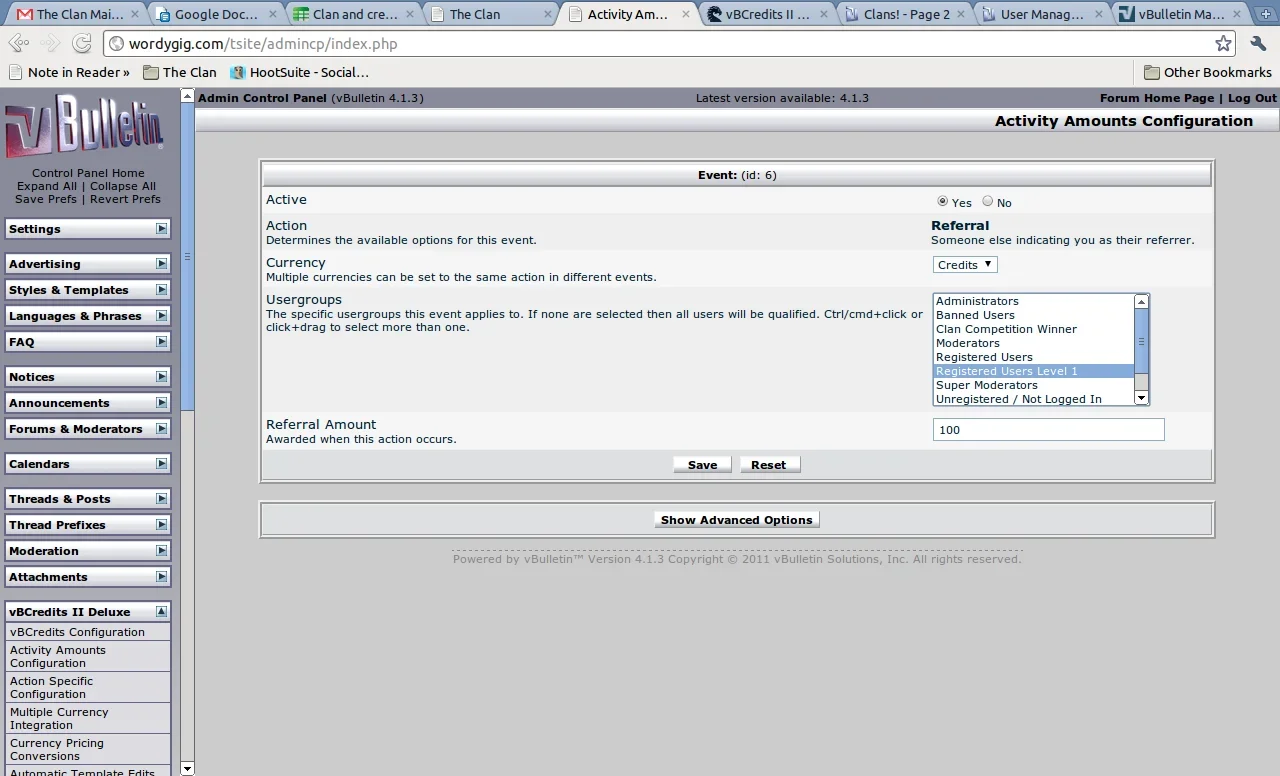This screenshot has width=1280, height=776.
Task: Select Registered Users Level 1 usergroup
Action: pos(1033,371)
